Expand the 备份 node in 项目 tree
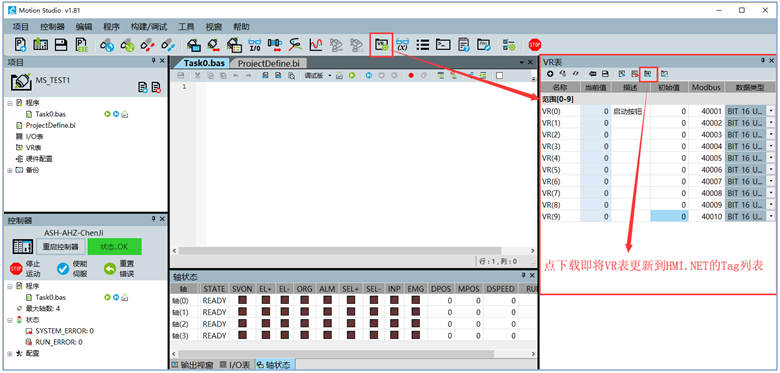Viewport: 780px width, 373px height. point(10,170)
